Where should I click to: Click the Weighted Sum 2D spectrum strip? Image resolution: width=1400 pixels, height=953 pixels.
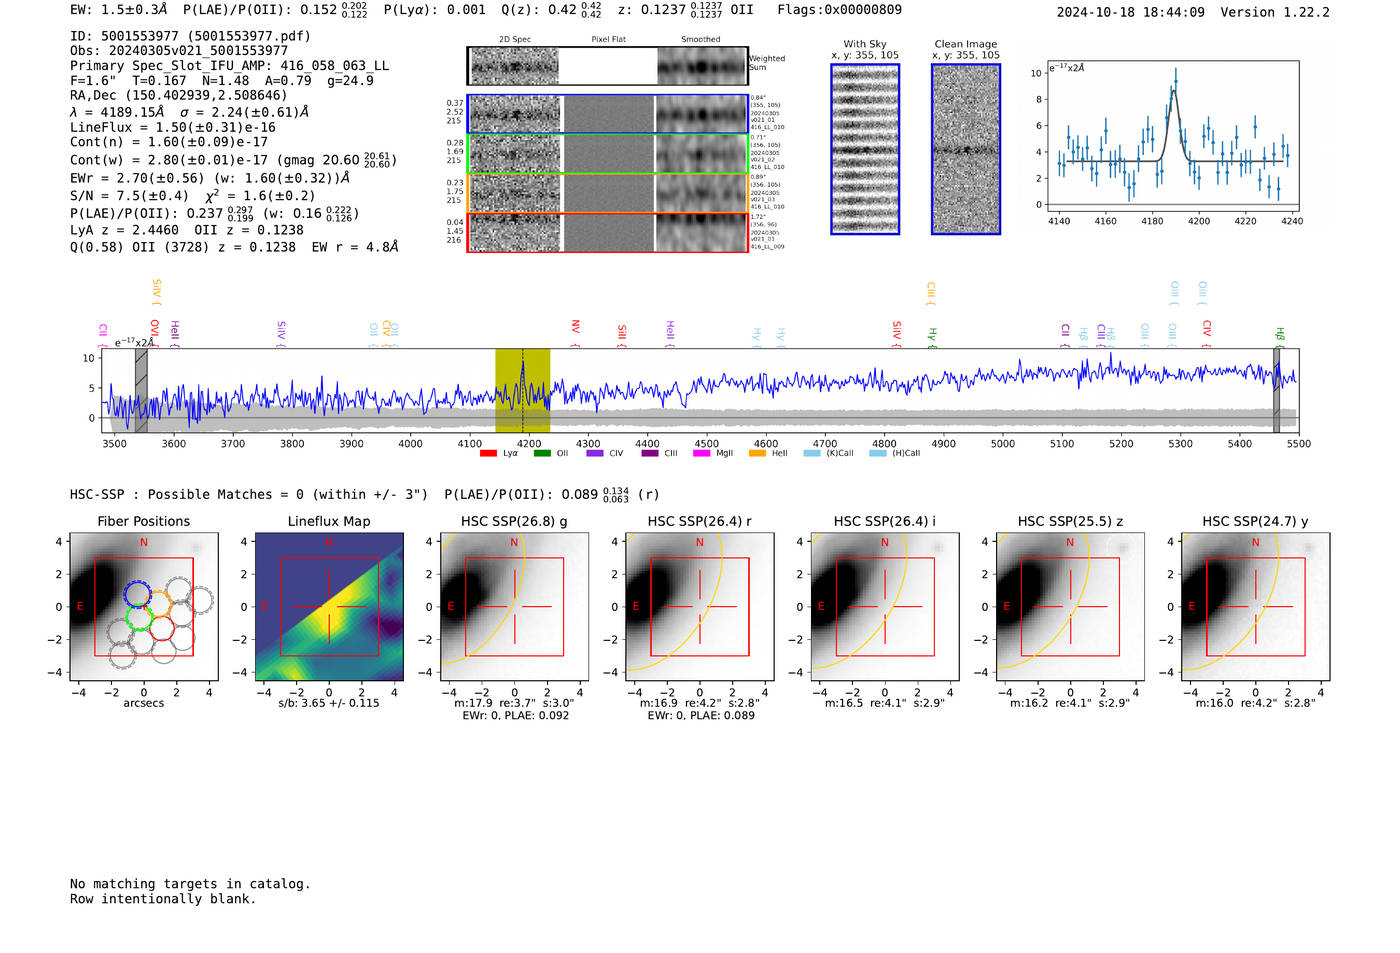(608, 66)
